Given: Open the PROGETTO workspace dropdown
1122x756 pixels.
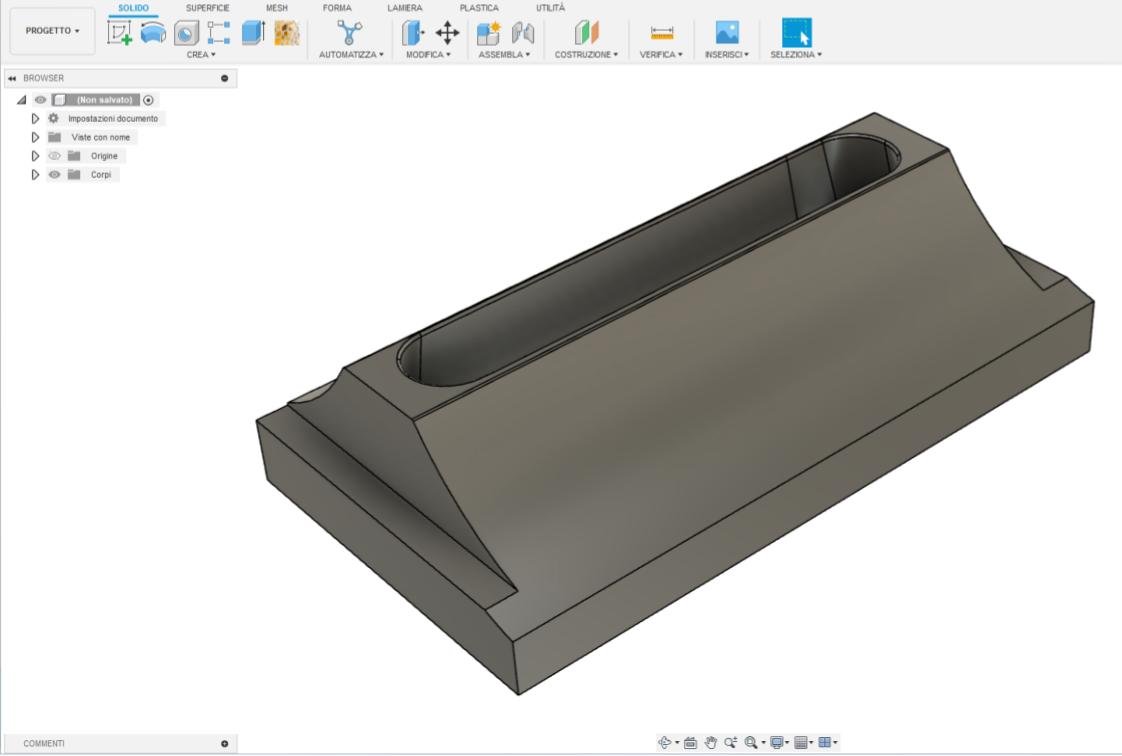Looking at the screenshot, I should 52,31.
